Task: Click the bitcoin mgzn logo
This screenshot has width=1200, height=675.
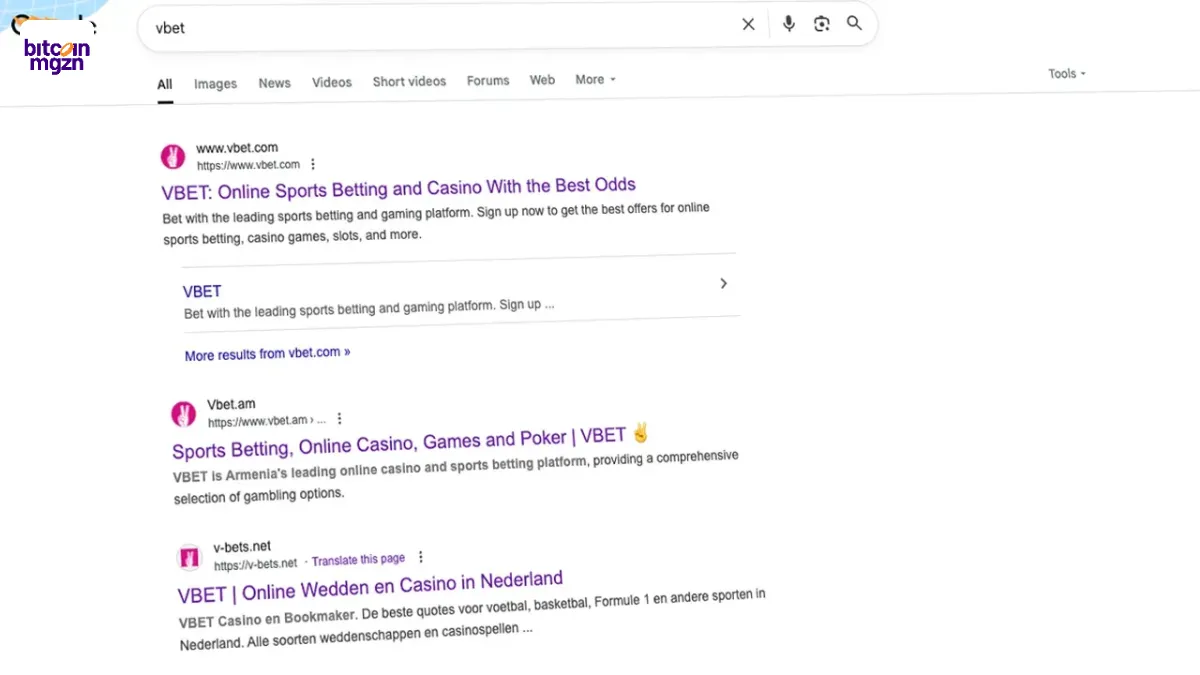Action: click(56, 55)
